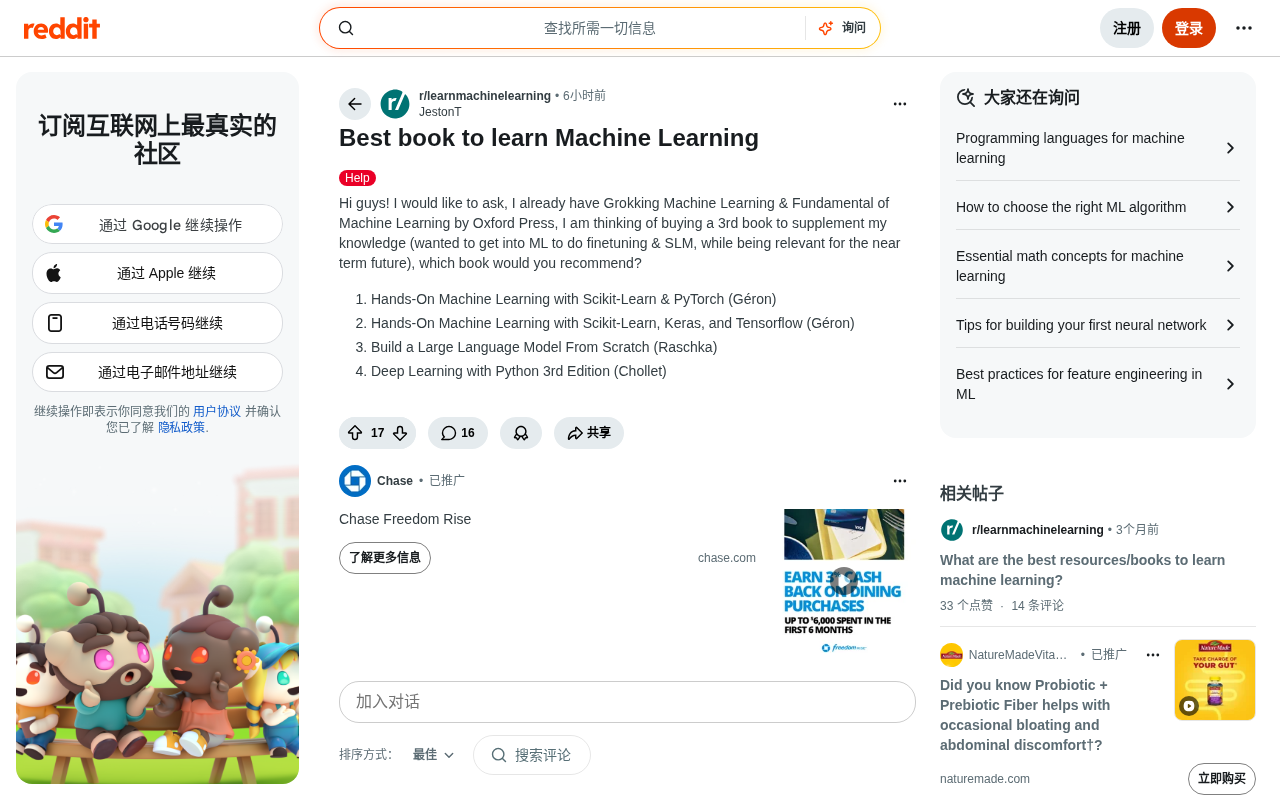
Task: Open the 隐私政策 privacy policy link
Action: point(182,427)
